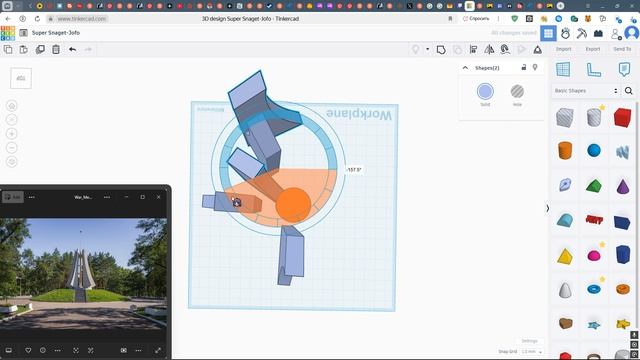Pick the purple Cone shape
Viewport: 640px width, 360px height.
[x=623, y=186]
